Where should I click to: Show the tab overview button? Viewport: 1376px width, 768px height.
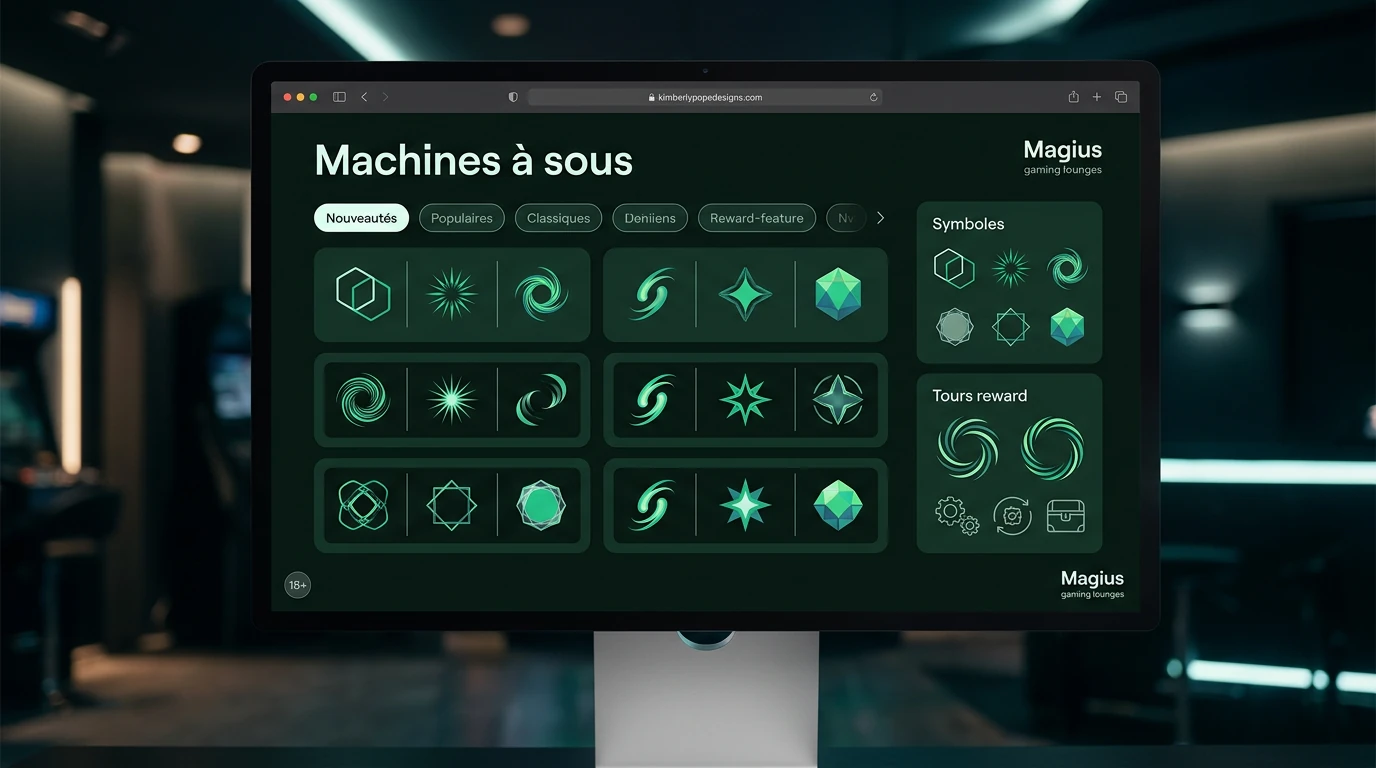1121,97
